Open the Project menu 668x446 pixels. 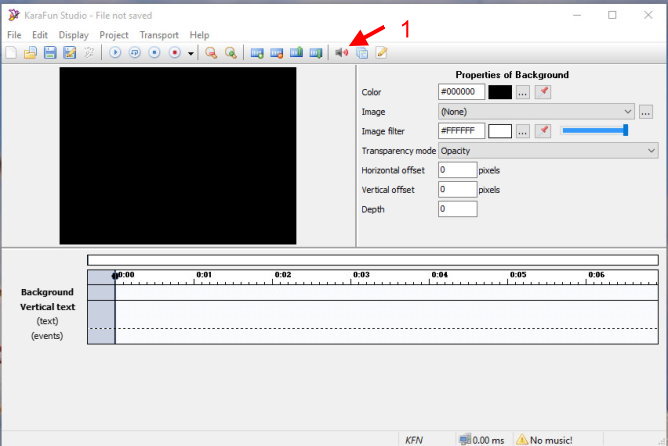click(114, 35)
